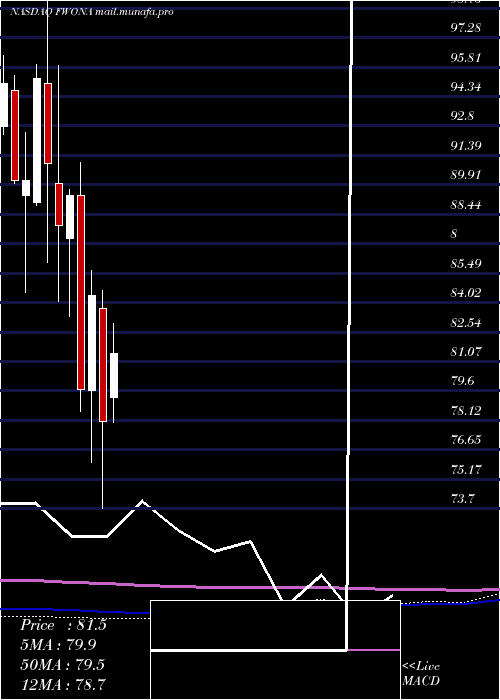Select the 97.28 price axis label
The width and height of the screenshot is (500, 700).
pos(466,28)
